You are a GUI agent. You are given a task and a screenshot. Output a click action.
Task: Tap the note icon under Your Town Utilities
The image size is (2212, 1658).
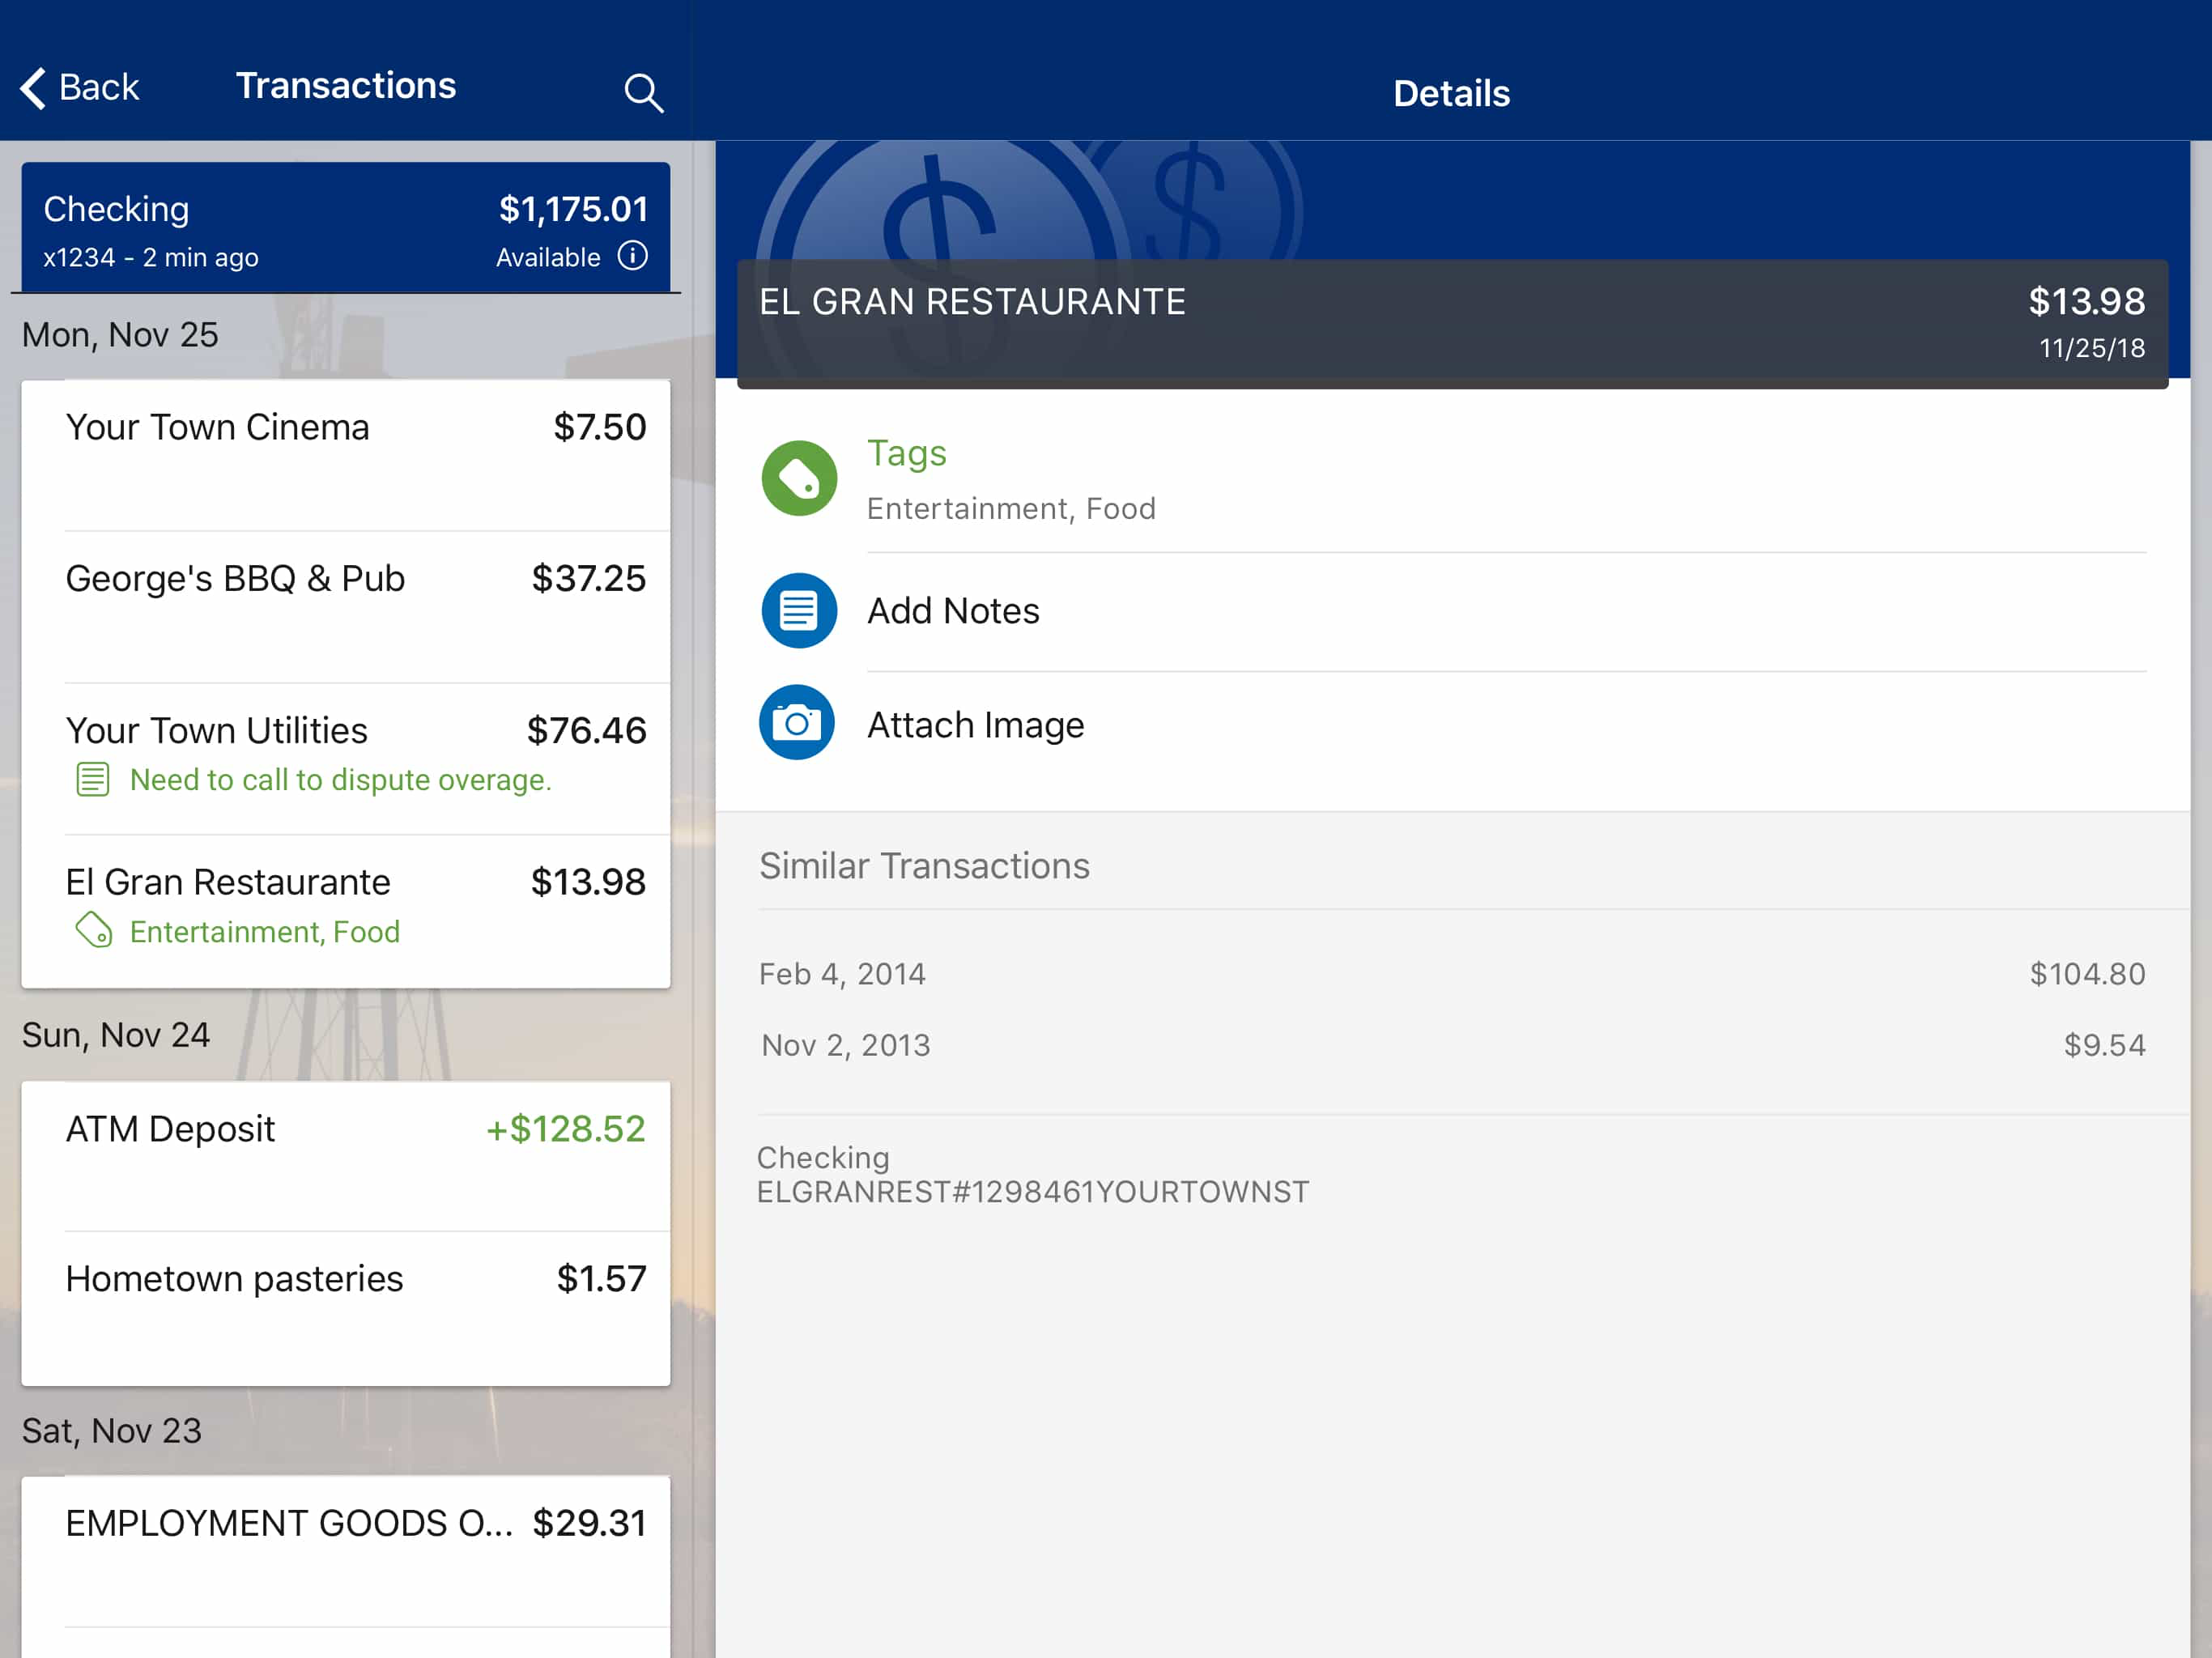93,780
